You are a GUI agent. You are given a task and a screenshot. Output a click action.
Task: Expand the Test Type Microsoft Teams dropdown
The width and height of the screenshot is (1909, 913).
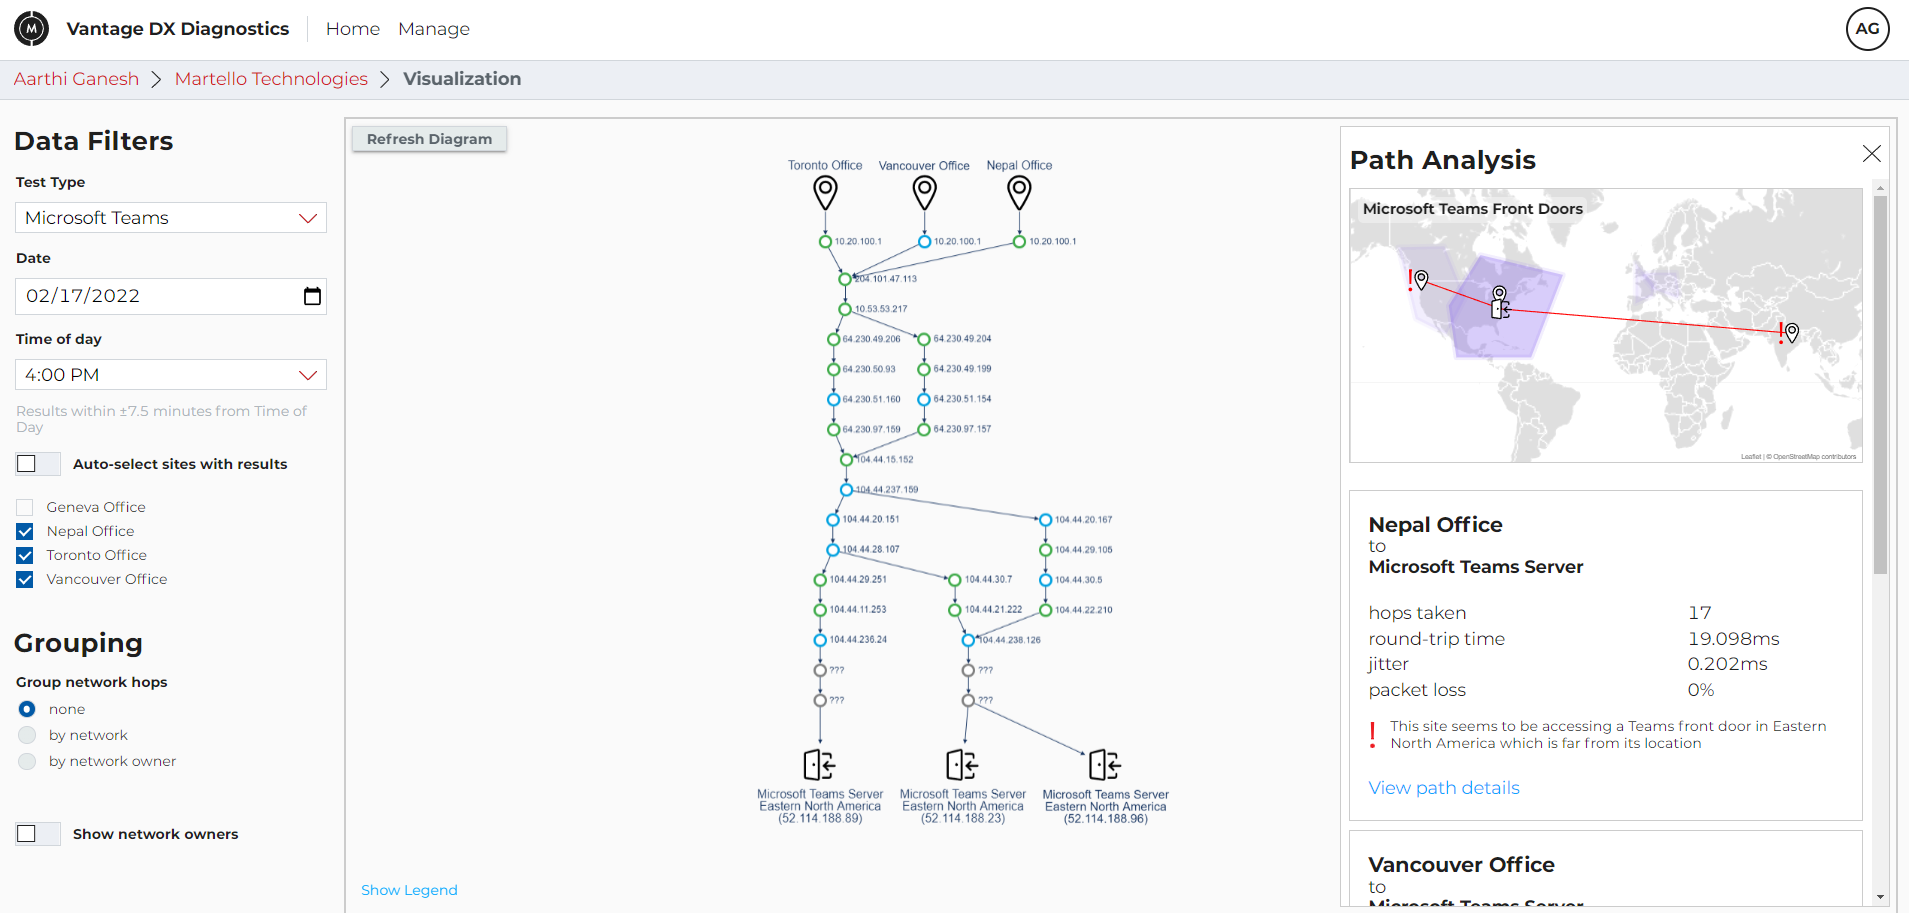point(171,218)
